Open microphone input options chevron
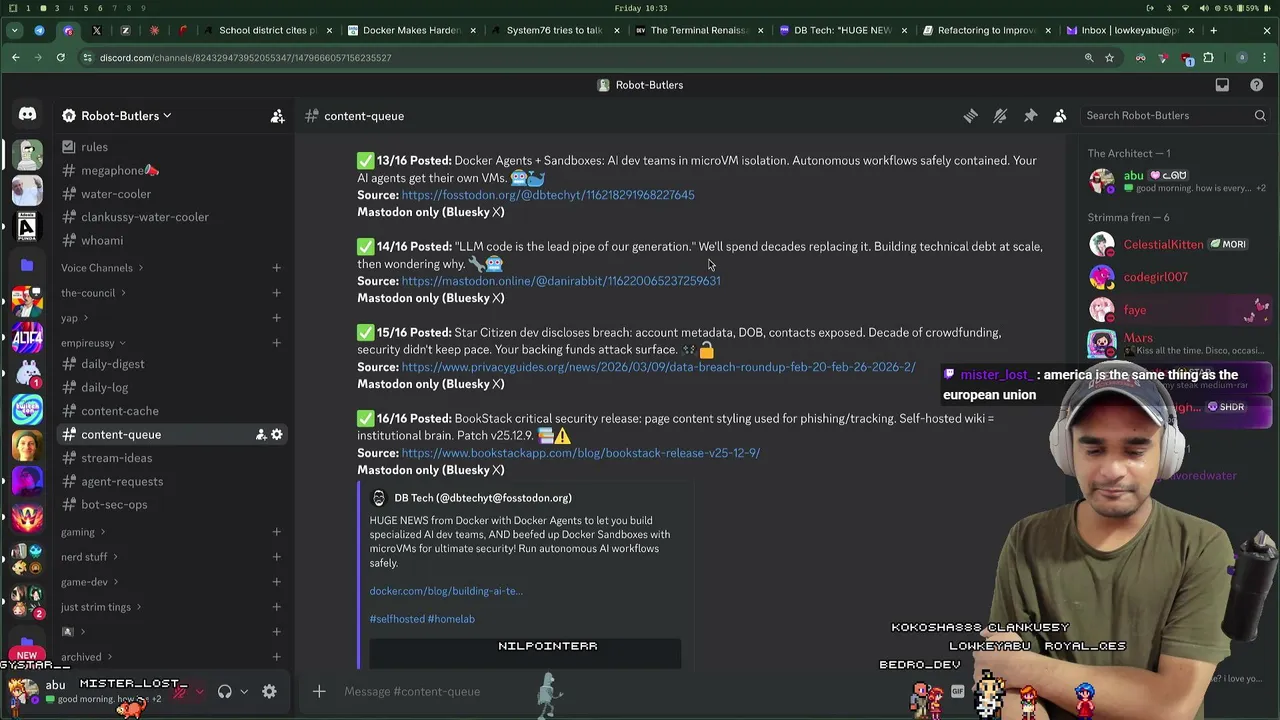Image resolution: width=1280 pixels, height=720 pixels. [x=199, y=691]
